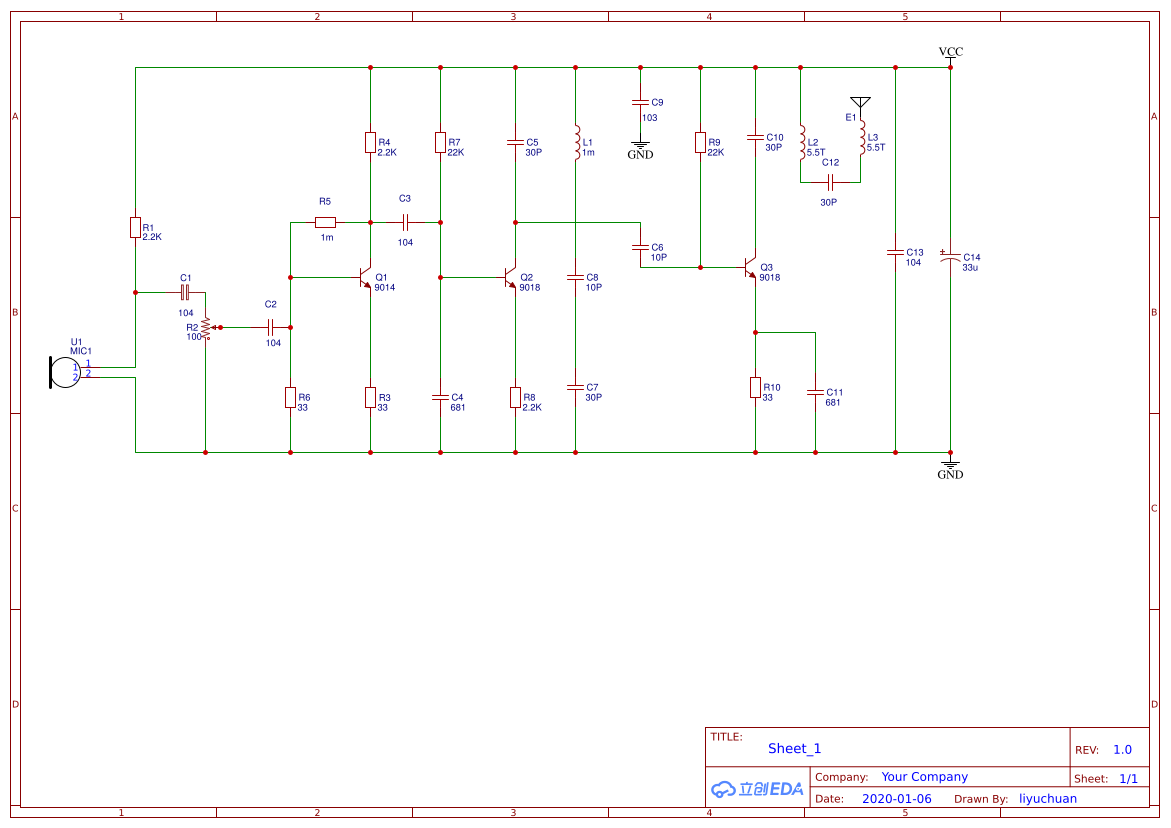The height and width of the screenshot is (828, 1171).
Task: Select capacitor C9 symbol
Action: [640, 102]
